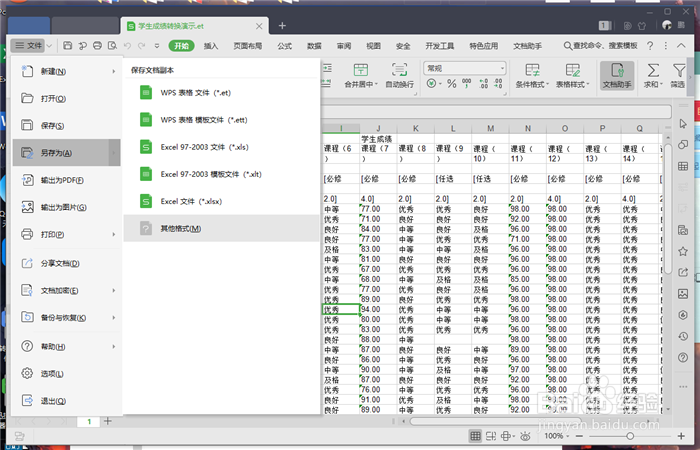
Task: Click the zoom in plus button
Action: (681, 436)
